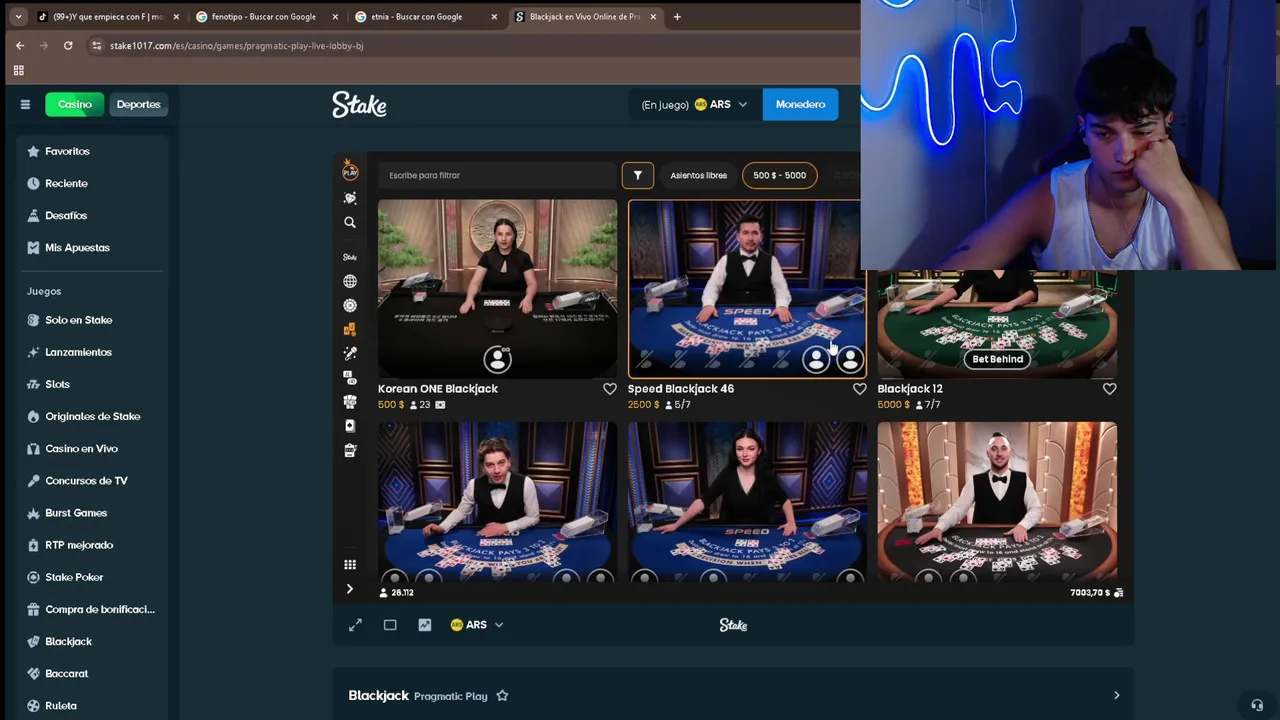This screenshot has height=720, width=1280.
Task: Expand the Blackjack Pragmatic Play section chevron
Action: coord(1116,696)
